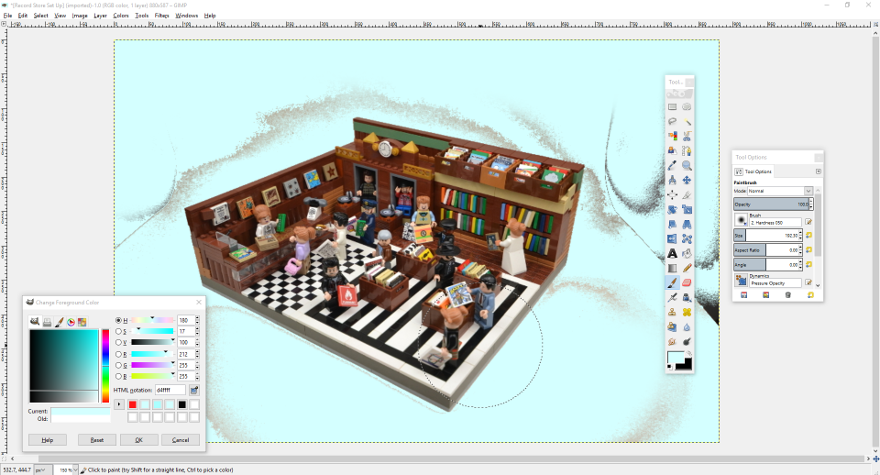Select the Zoom magnifier tool

click(687, 166)
